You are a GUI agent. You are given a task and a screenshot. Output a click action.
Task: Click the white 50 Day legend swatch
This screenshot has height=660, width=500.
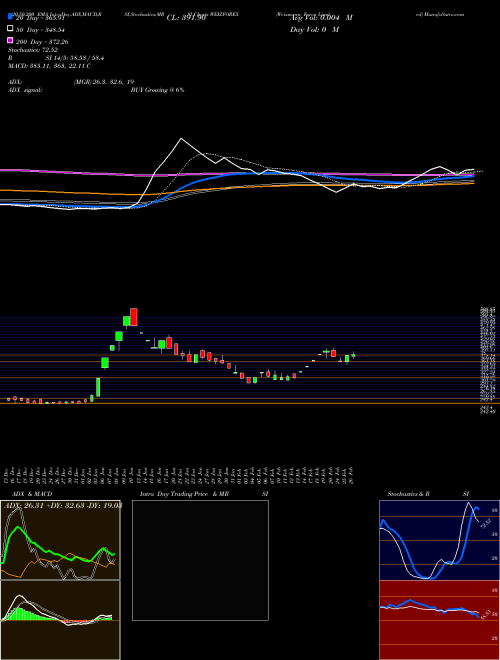11,29
